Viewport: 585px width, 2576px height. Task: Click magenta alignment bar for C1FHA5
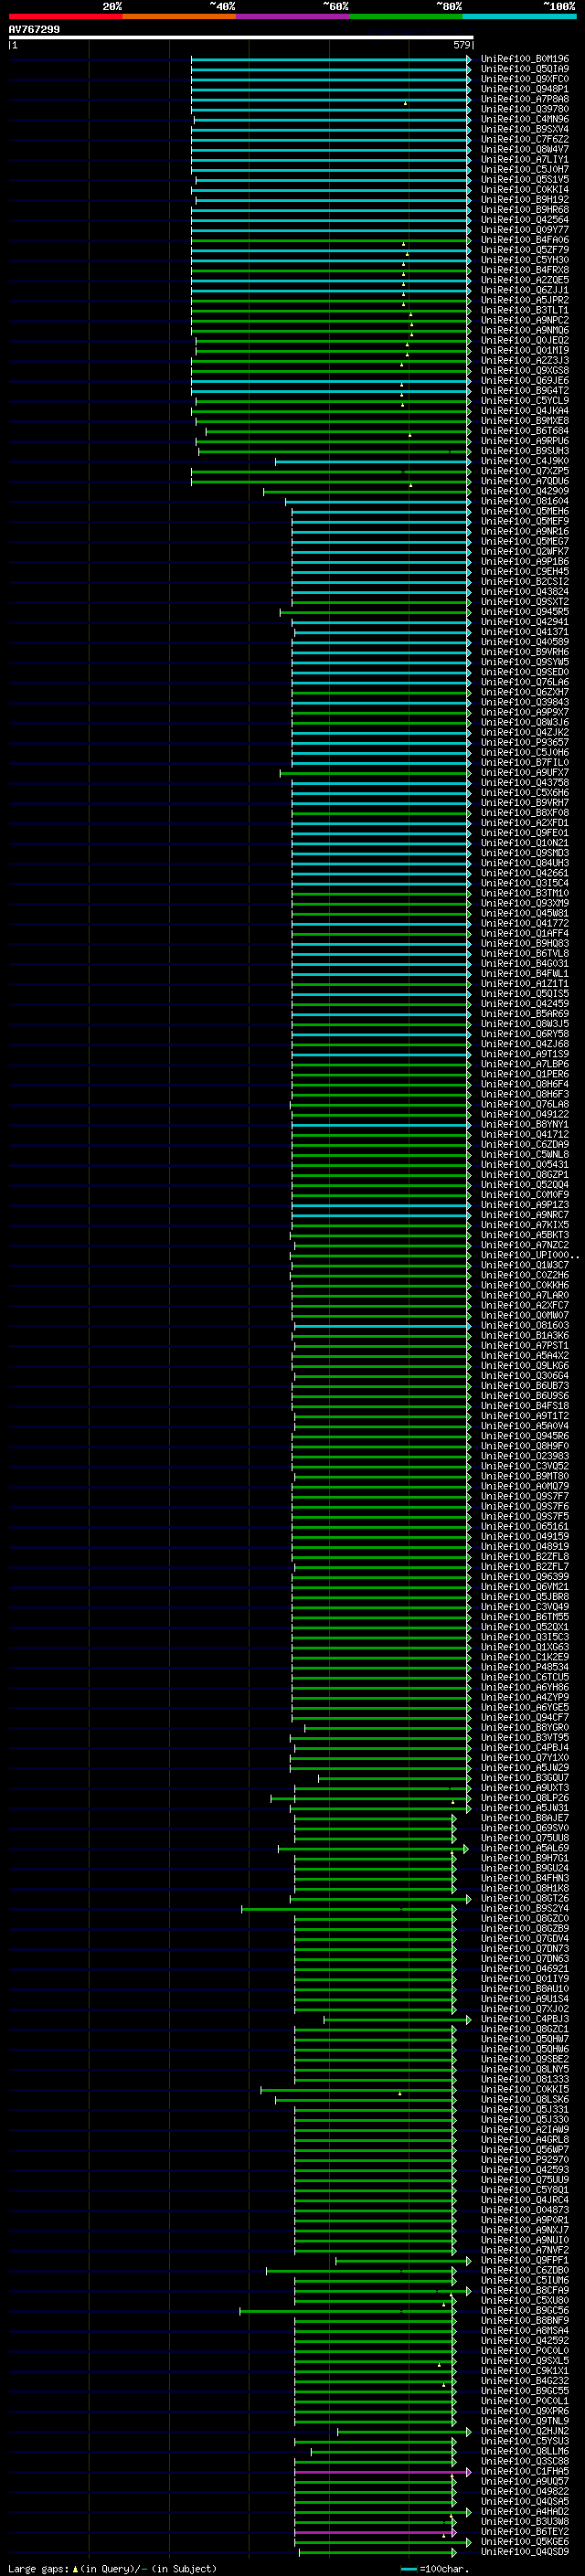(x=382, y=2472)
